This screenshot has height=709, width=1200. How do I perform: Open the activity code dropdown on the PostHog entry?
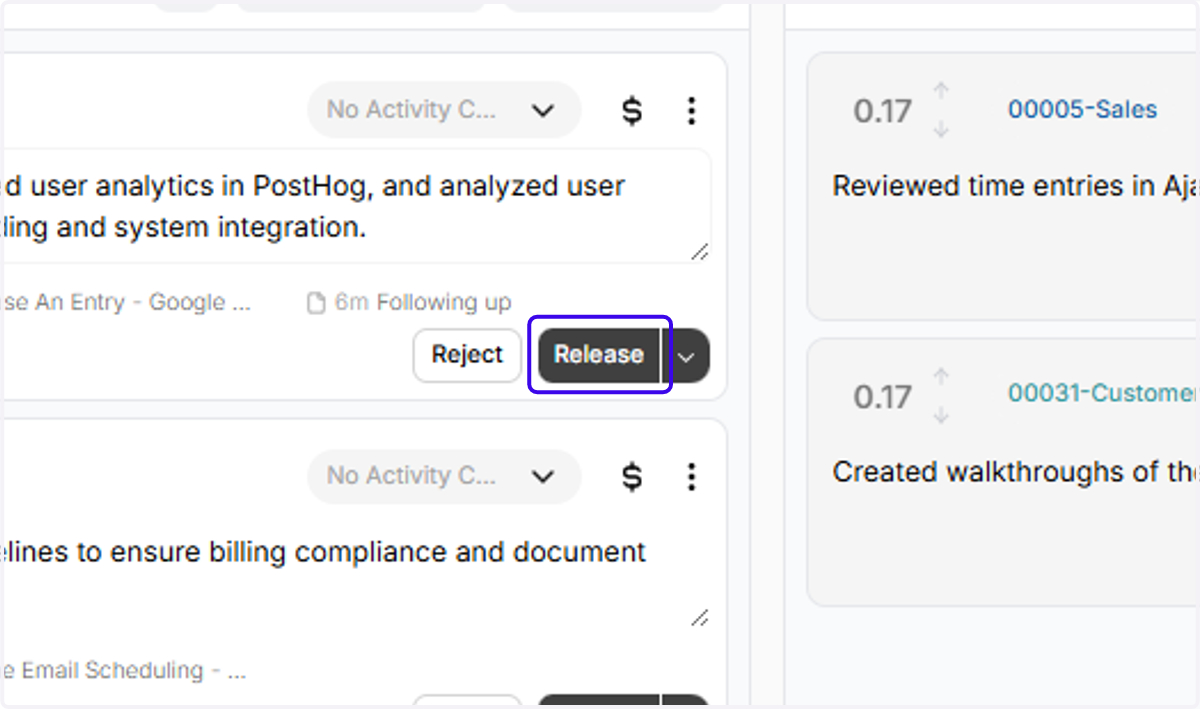click(x=444, y=110)
